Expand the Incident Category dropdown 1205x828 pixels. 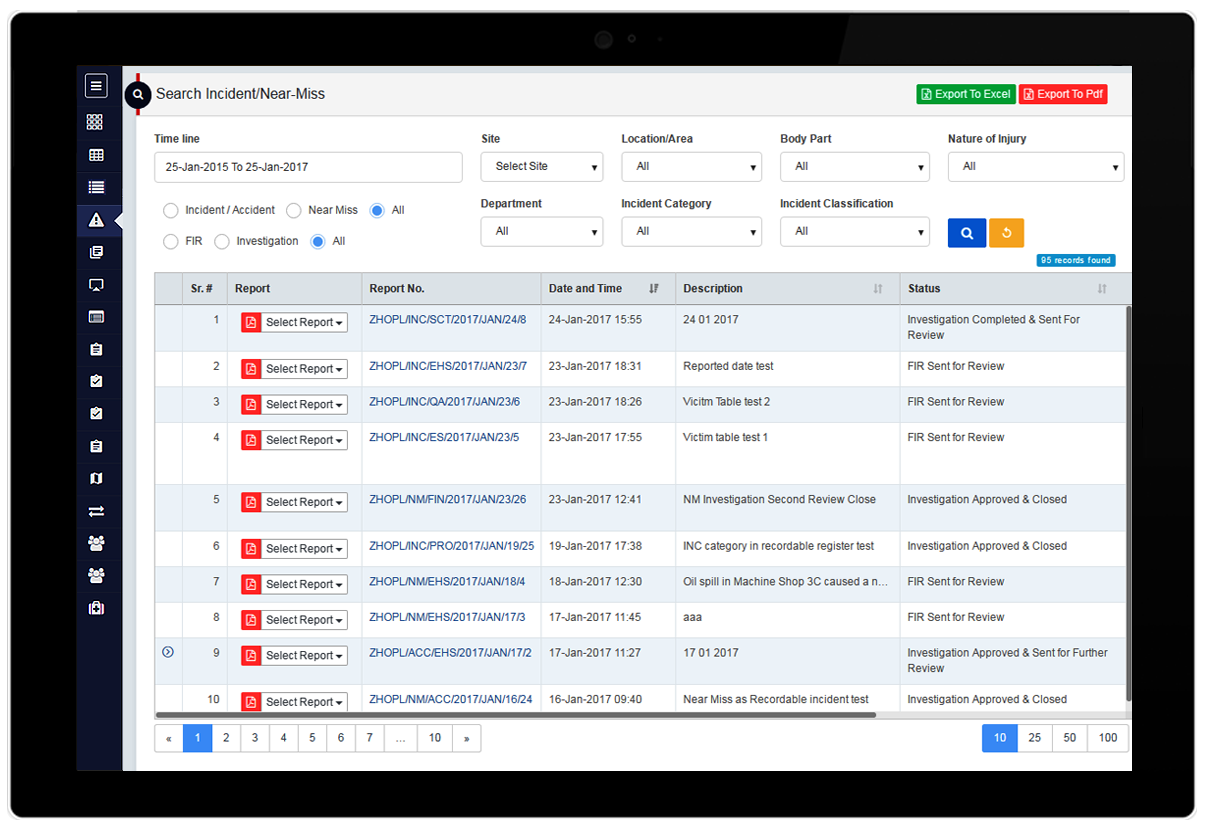pos(691,232)
